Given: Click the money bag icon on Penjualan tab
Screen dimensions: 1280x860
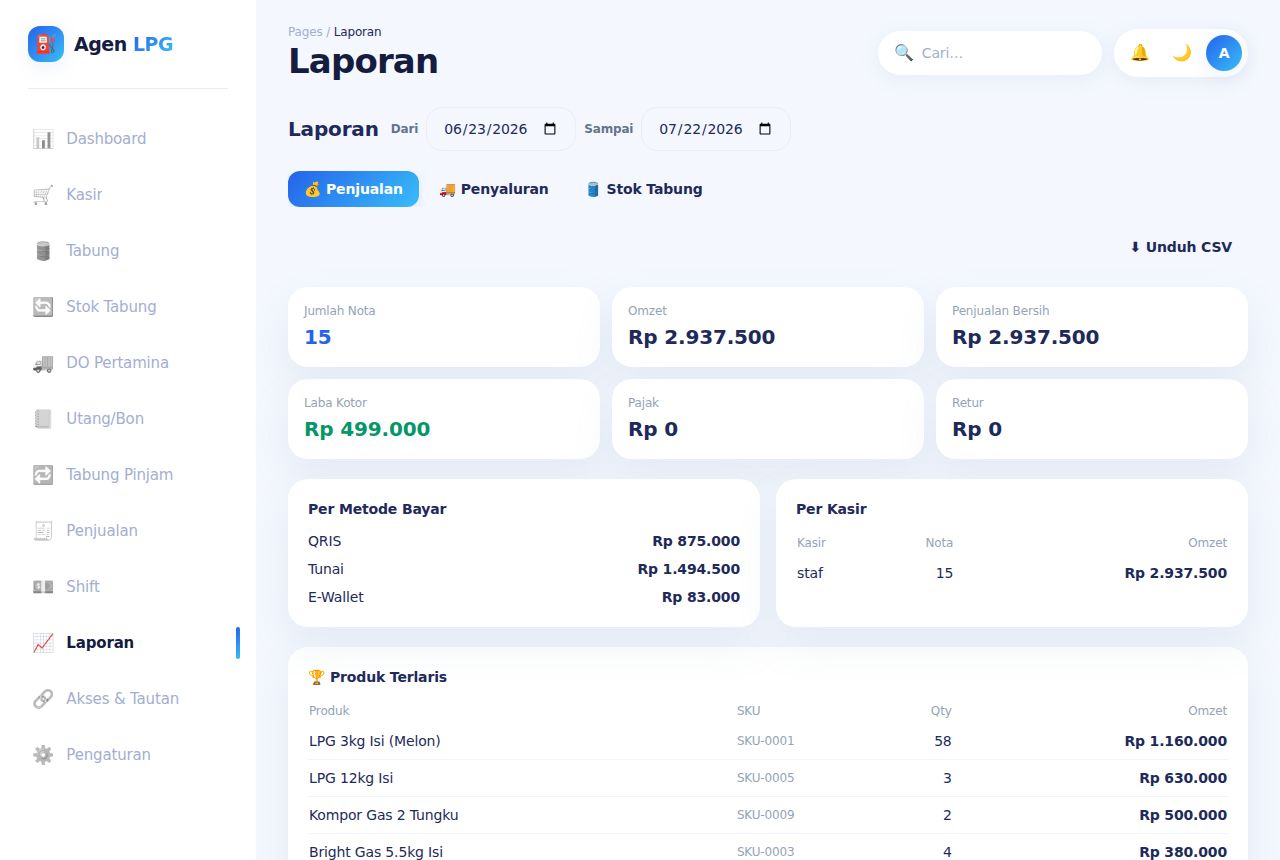Looking at the screenshot, I should pyautogui.click(x=313, y=189).
